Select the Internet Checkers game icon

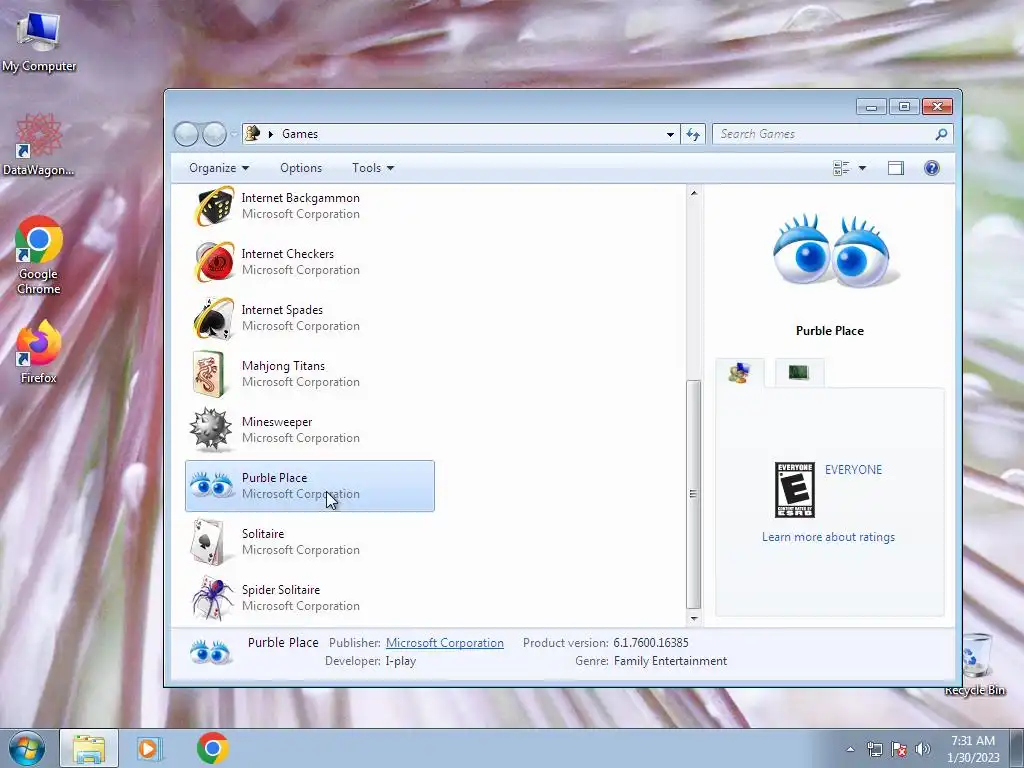(x=213, y=262)
